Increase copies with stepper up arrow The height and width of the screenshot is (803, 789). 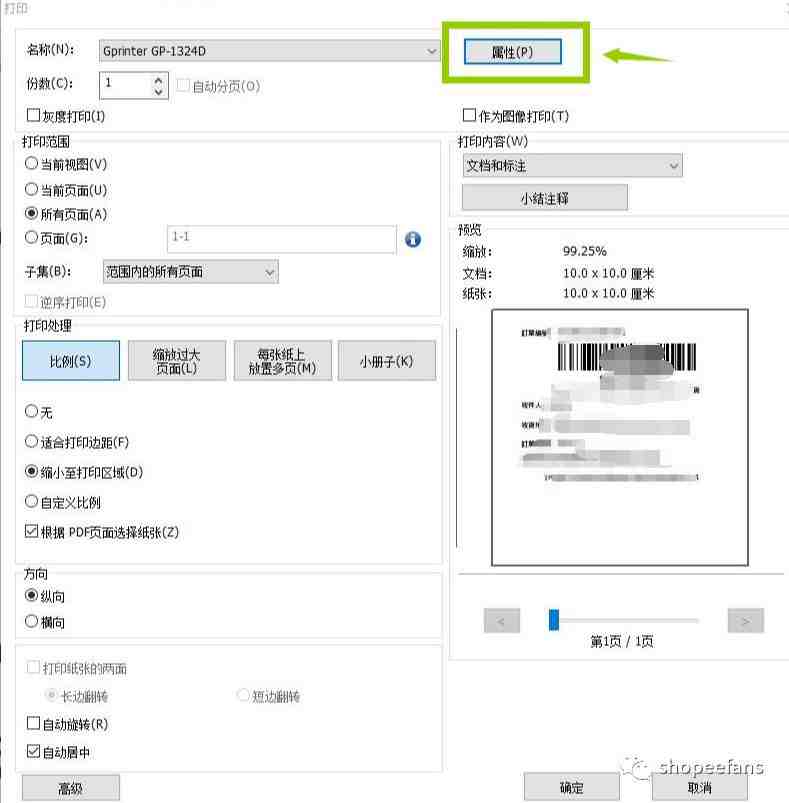[158, 80]
